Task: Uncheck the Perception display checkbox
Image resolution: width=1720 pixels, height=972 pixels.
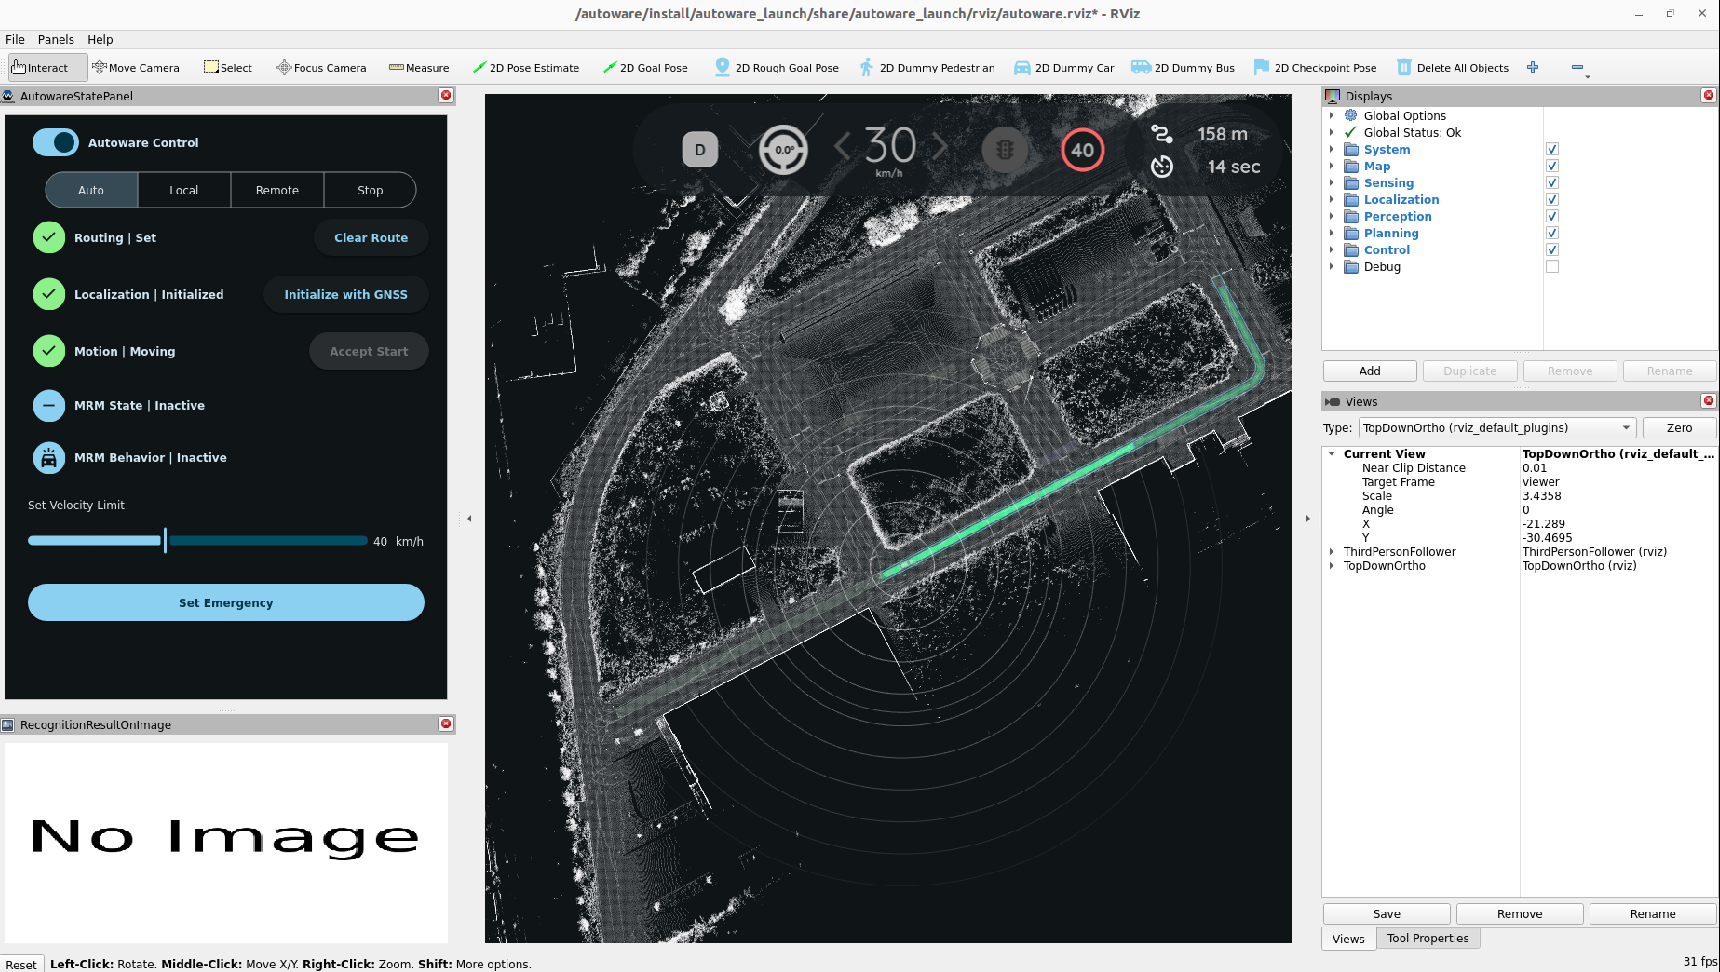Action: pos(1552,216)
